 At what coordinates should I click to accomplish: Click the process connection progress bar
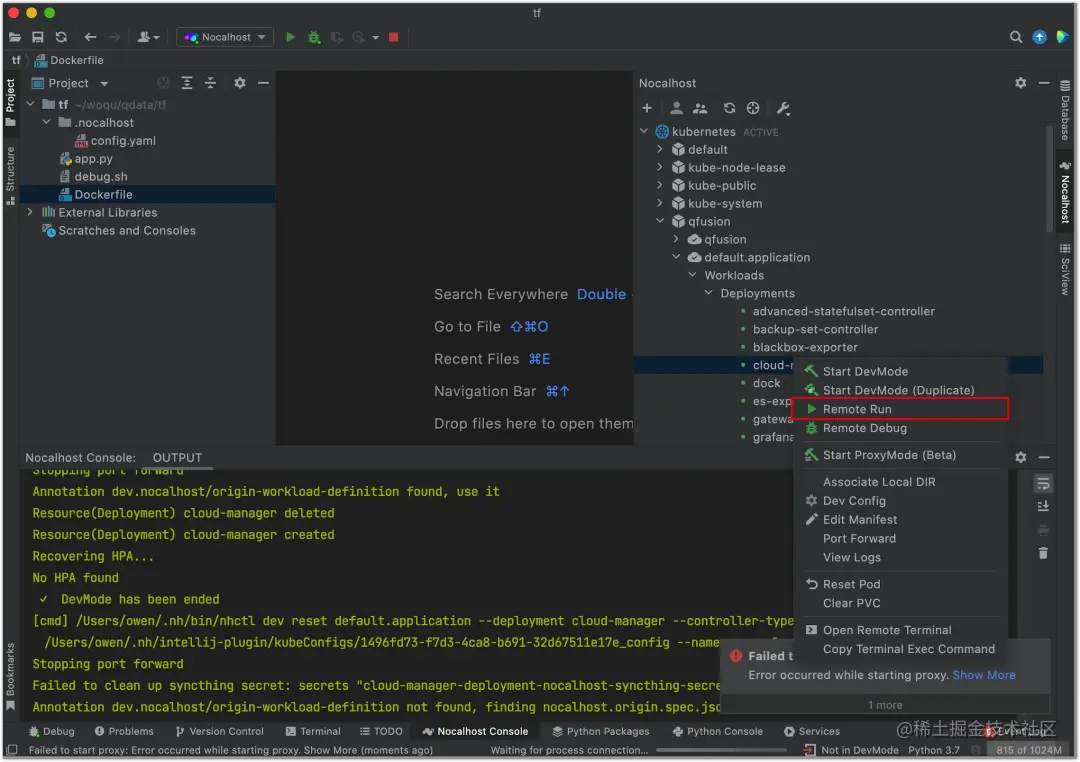point(721,750)
